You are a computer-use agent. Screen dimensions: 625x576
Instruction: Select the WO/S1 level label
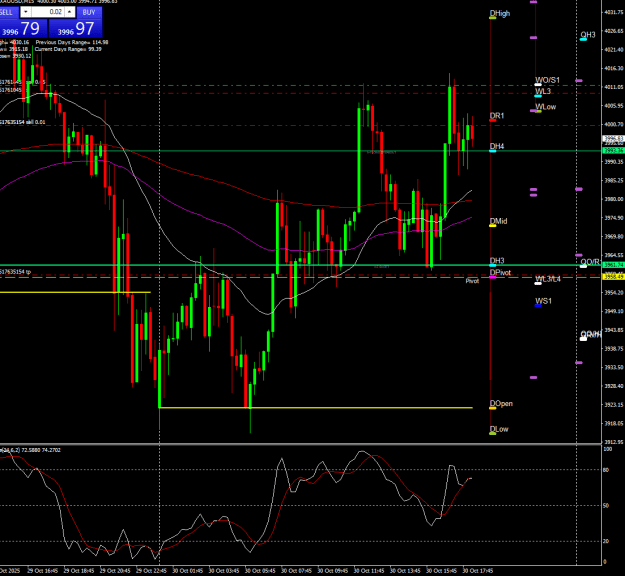[547, 80]
